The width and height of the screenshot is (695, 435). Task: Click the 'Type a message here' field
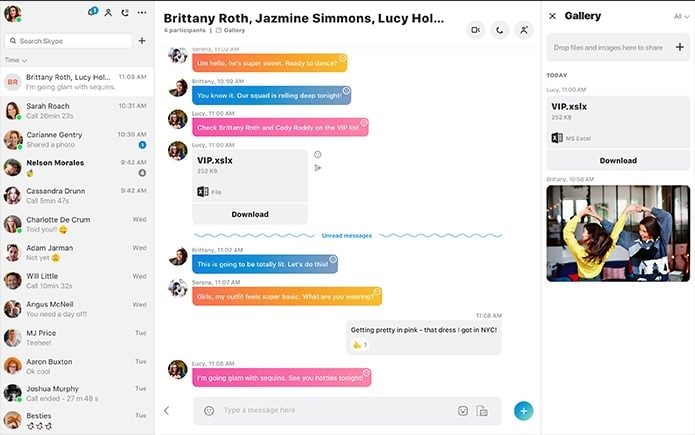pos(337,411)
